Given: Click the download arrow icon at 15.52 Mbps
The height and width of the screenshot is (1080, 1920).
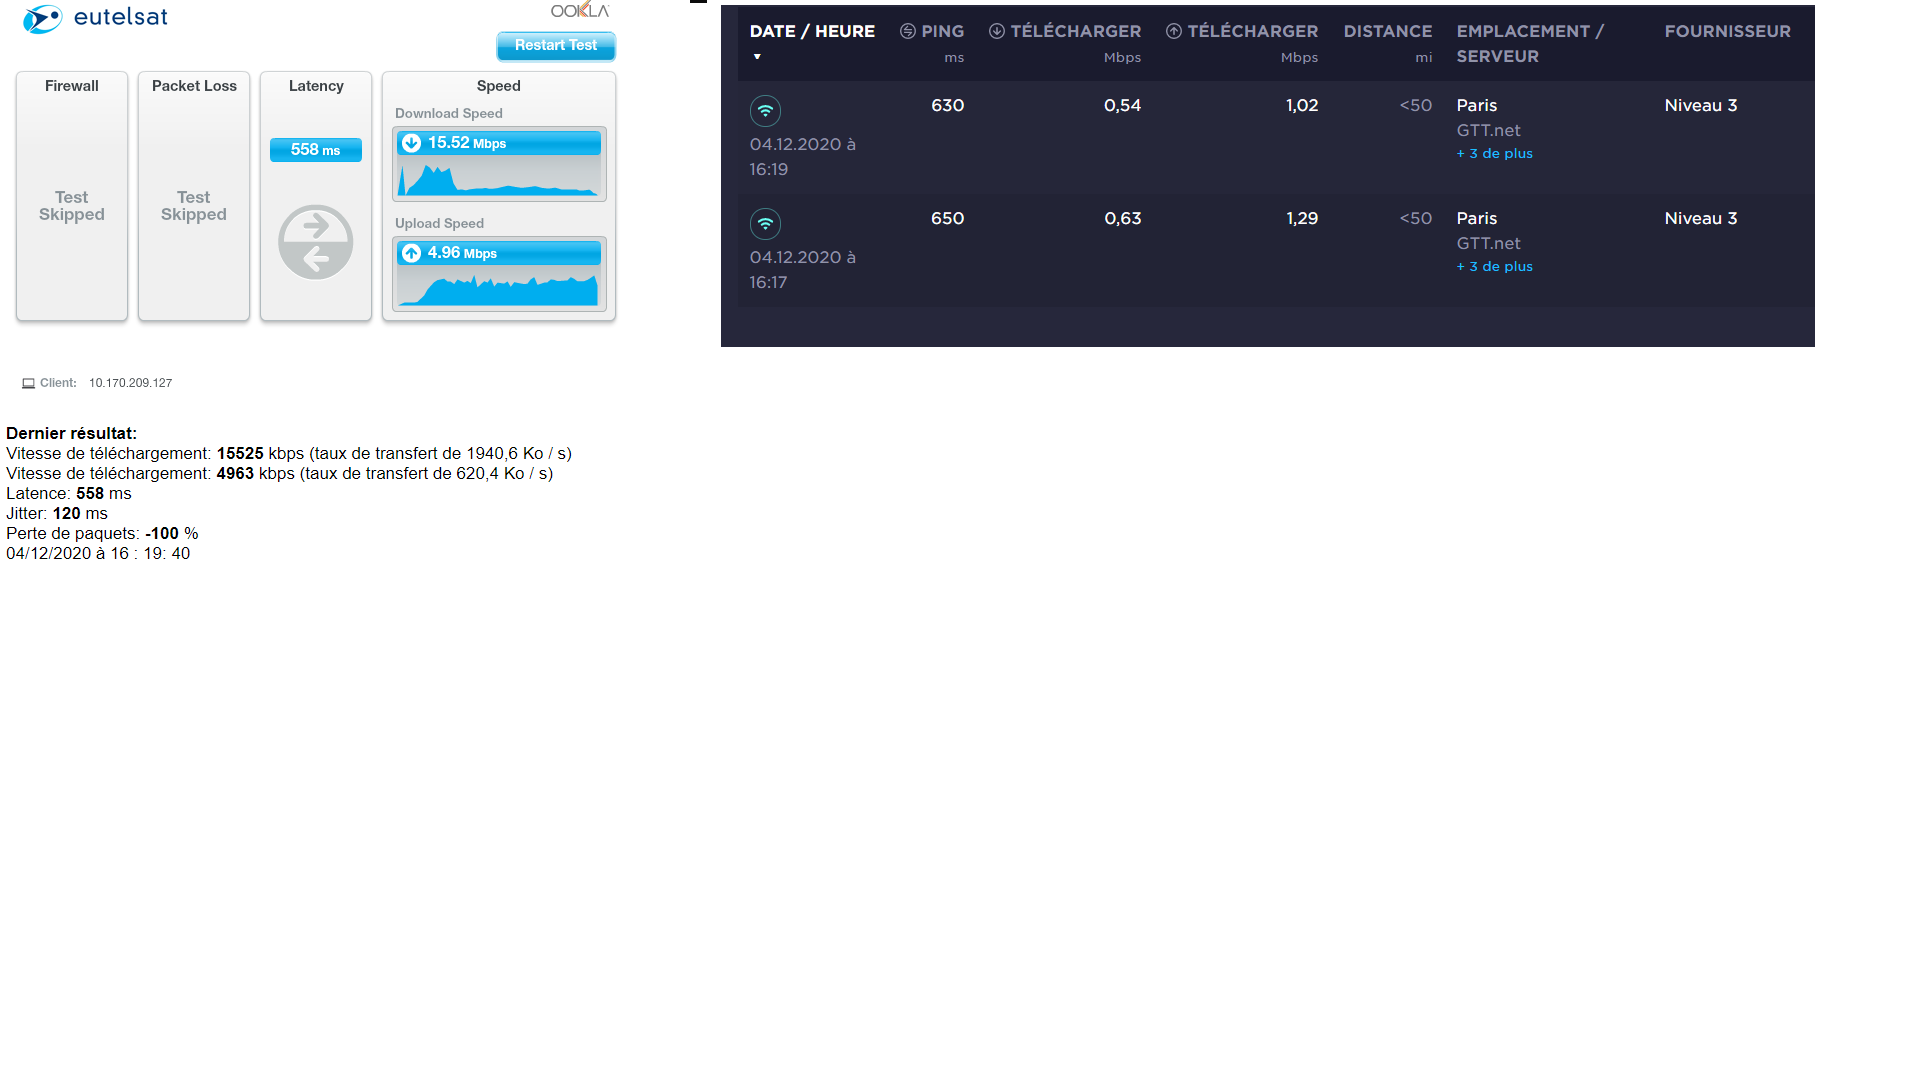Looking at the screenshot, I should click(x=411, y=143).
